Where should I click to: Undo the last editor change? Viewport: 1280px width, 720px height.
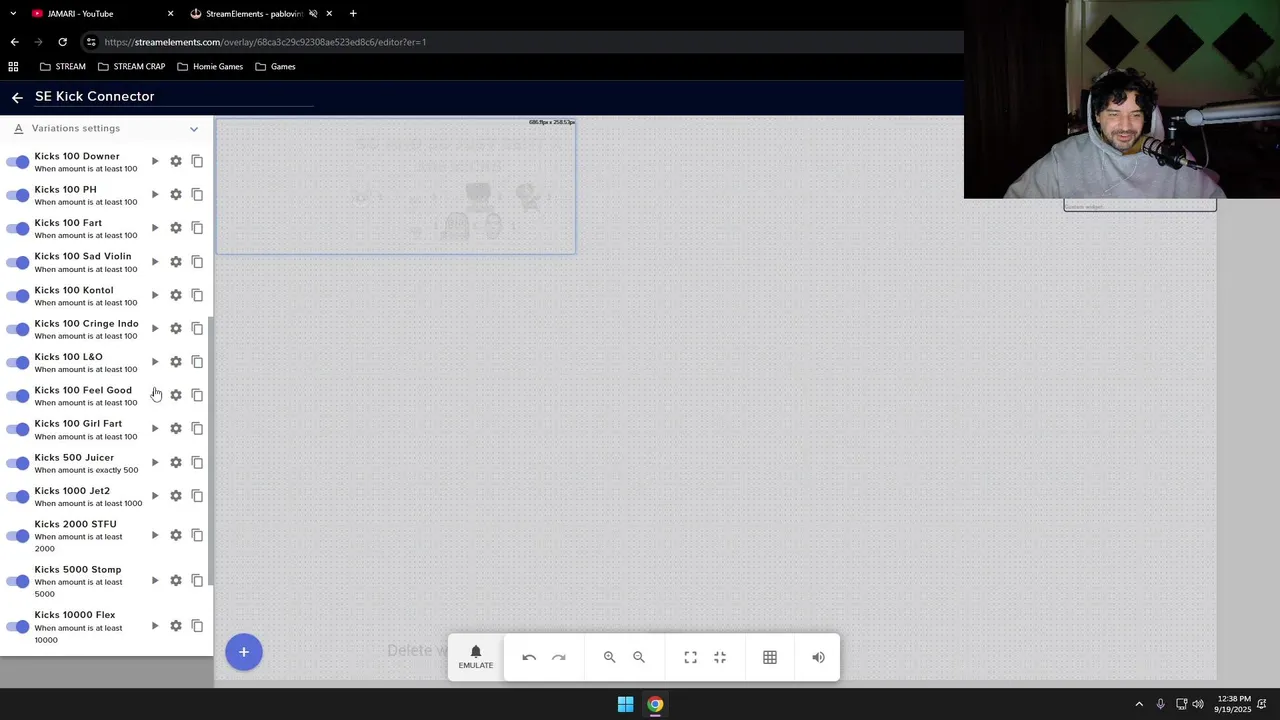point(529,657)
